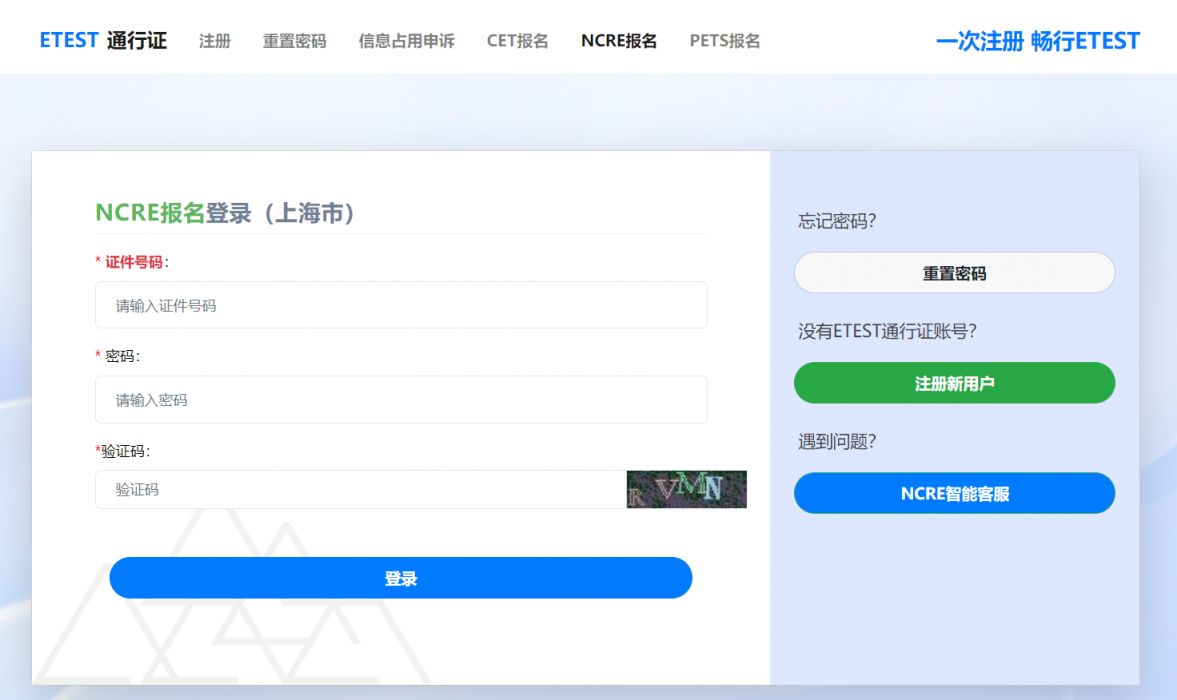Open the NCRE智能客服 support button
Image resolution: width=1177 pixels, height=700 pixels.
[x=954, y=493]
